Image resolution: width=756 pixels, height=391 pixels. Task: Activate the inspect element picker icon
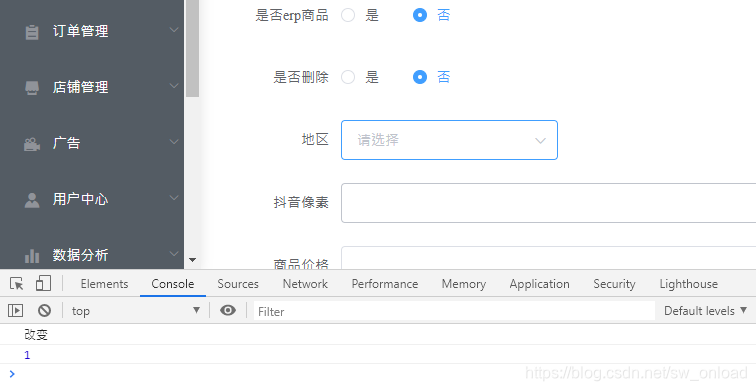(x=17, y=283)
